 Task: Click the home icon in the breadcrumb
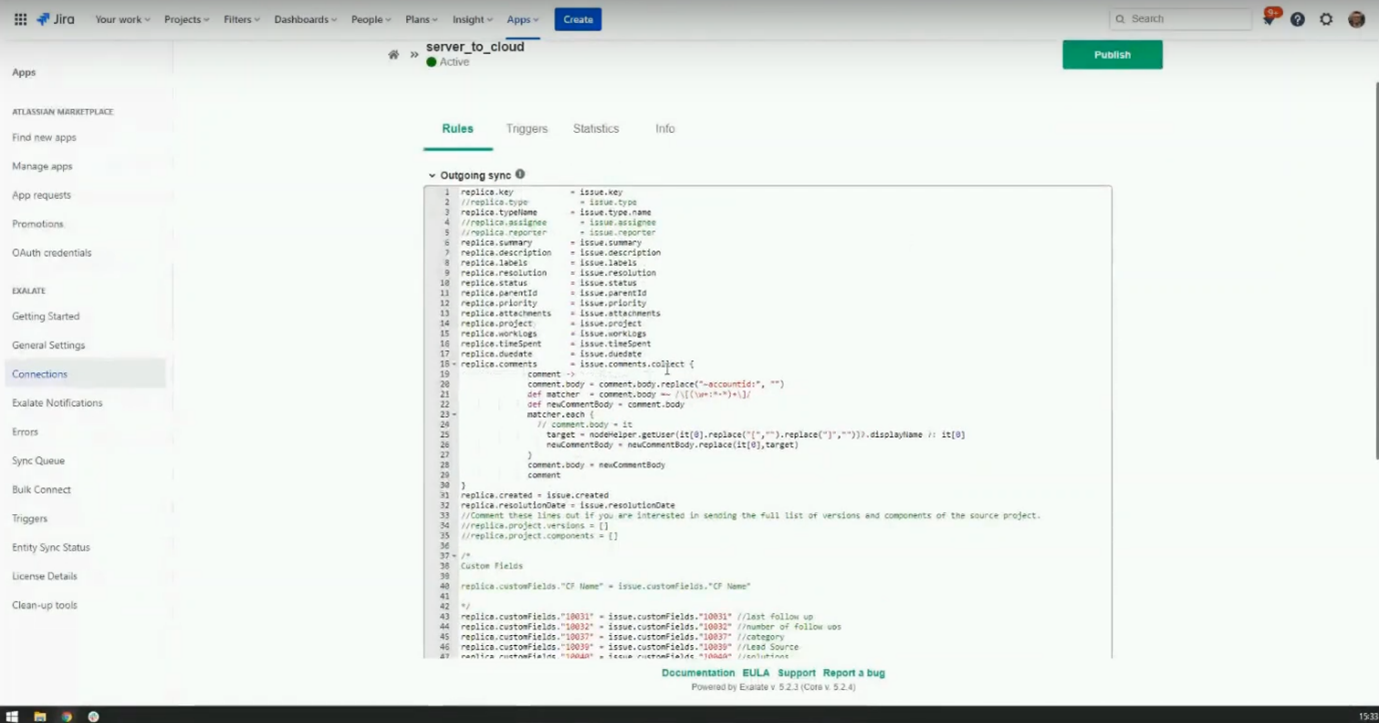click(x=394, y=55)
